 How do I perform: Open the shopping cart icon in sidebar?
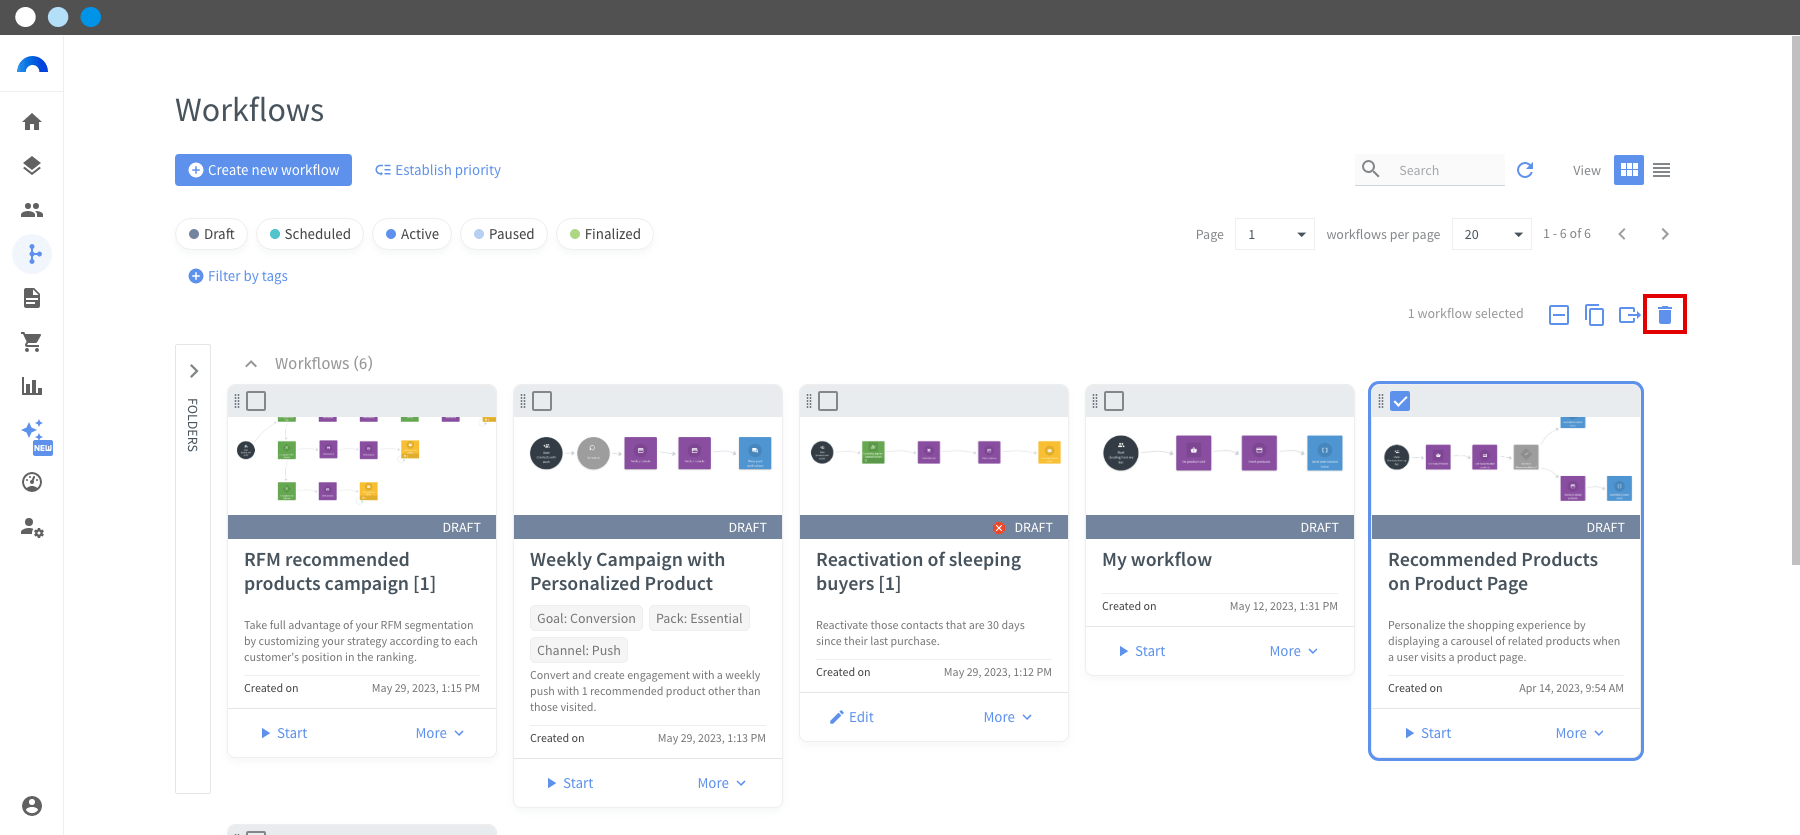pyautogui.click(x=32, y=342)
